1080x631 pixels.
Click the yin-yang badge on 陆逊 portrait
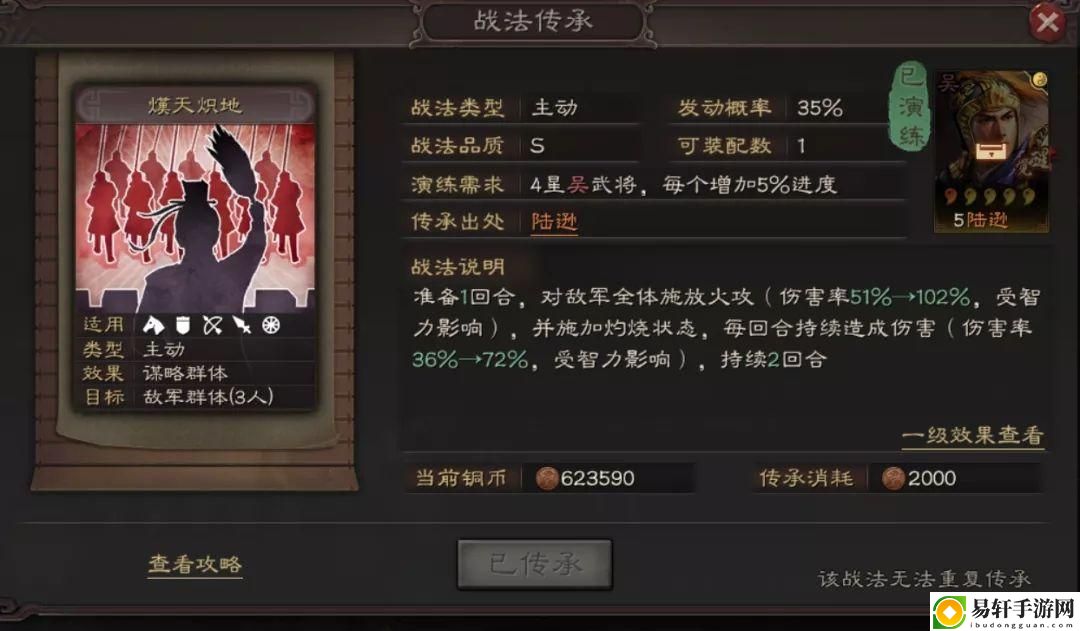point(1040,79)
